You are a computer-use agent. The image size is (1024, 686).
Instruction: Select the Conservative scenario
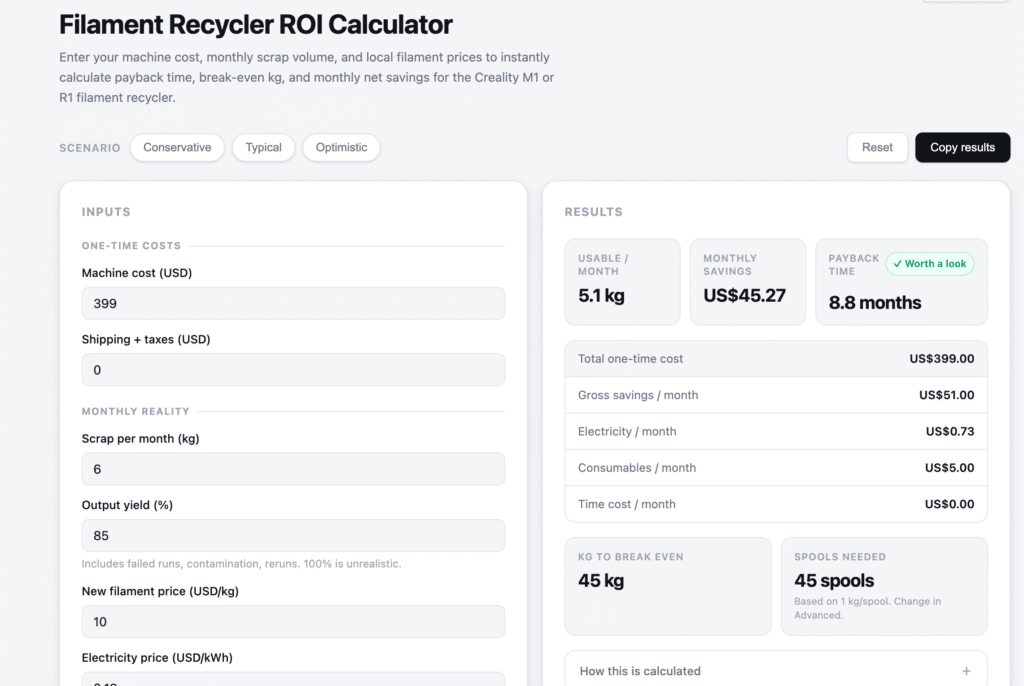(176, 147)
